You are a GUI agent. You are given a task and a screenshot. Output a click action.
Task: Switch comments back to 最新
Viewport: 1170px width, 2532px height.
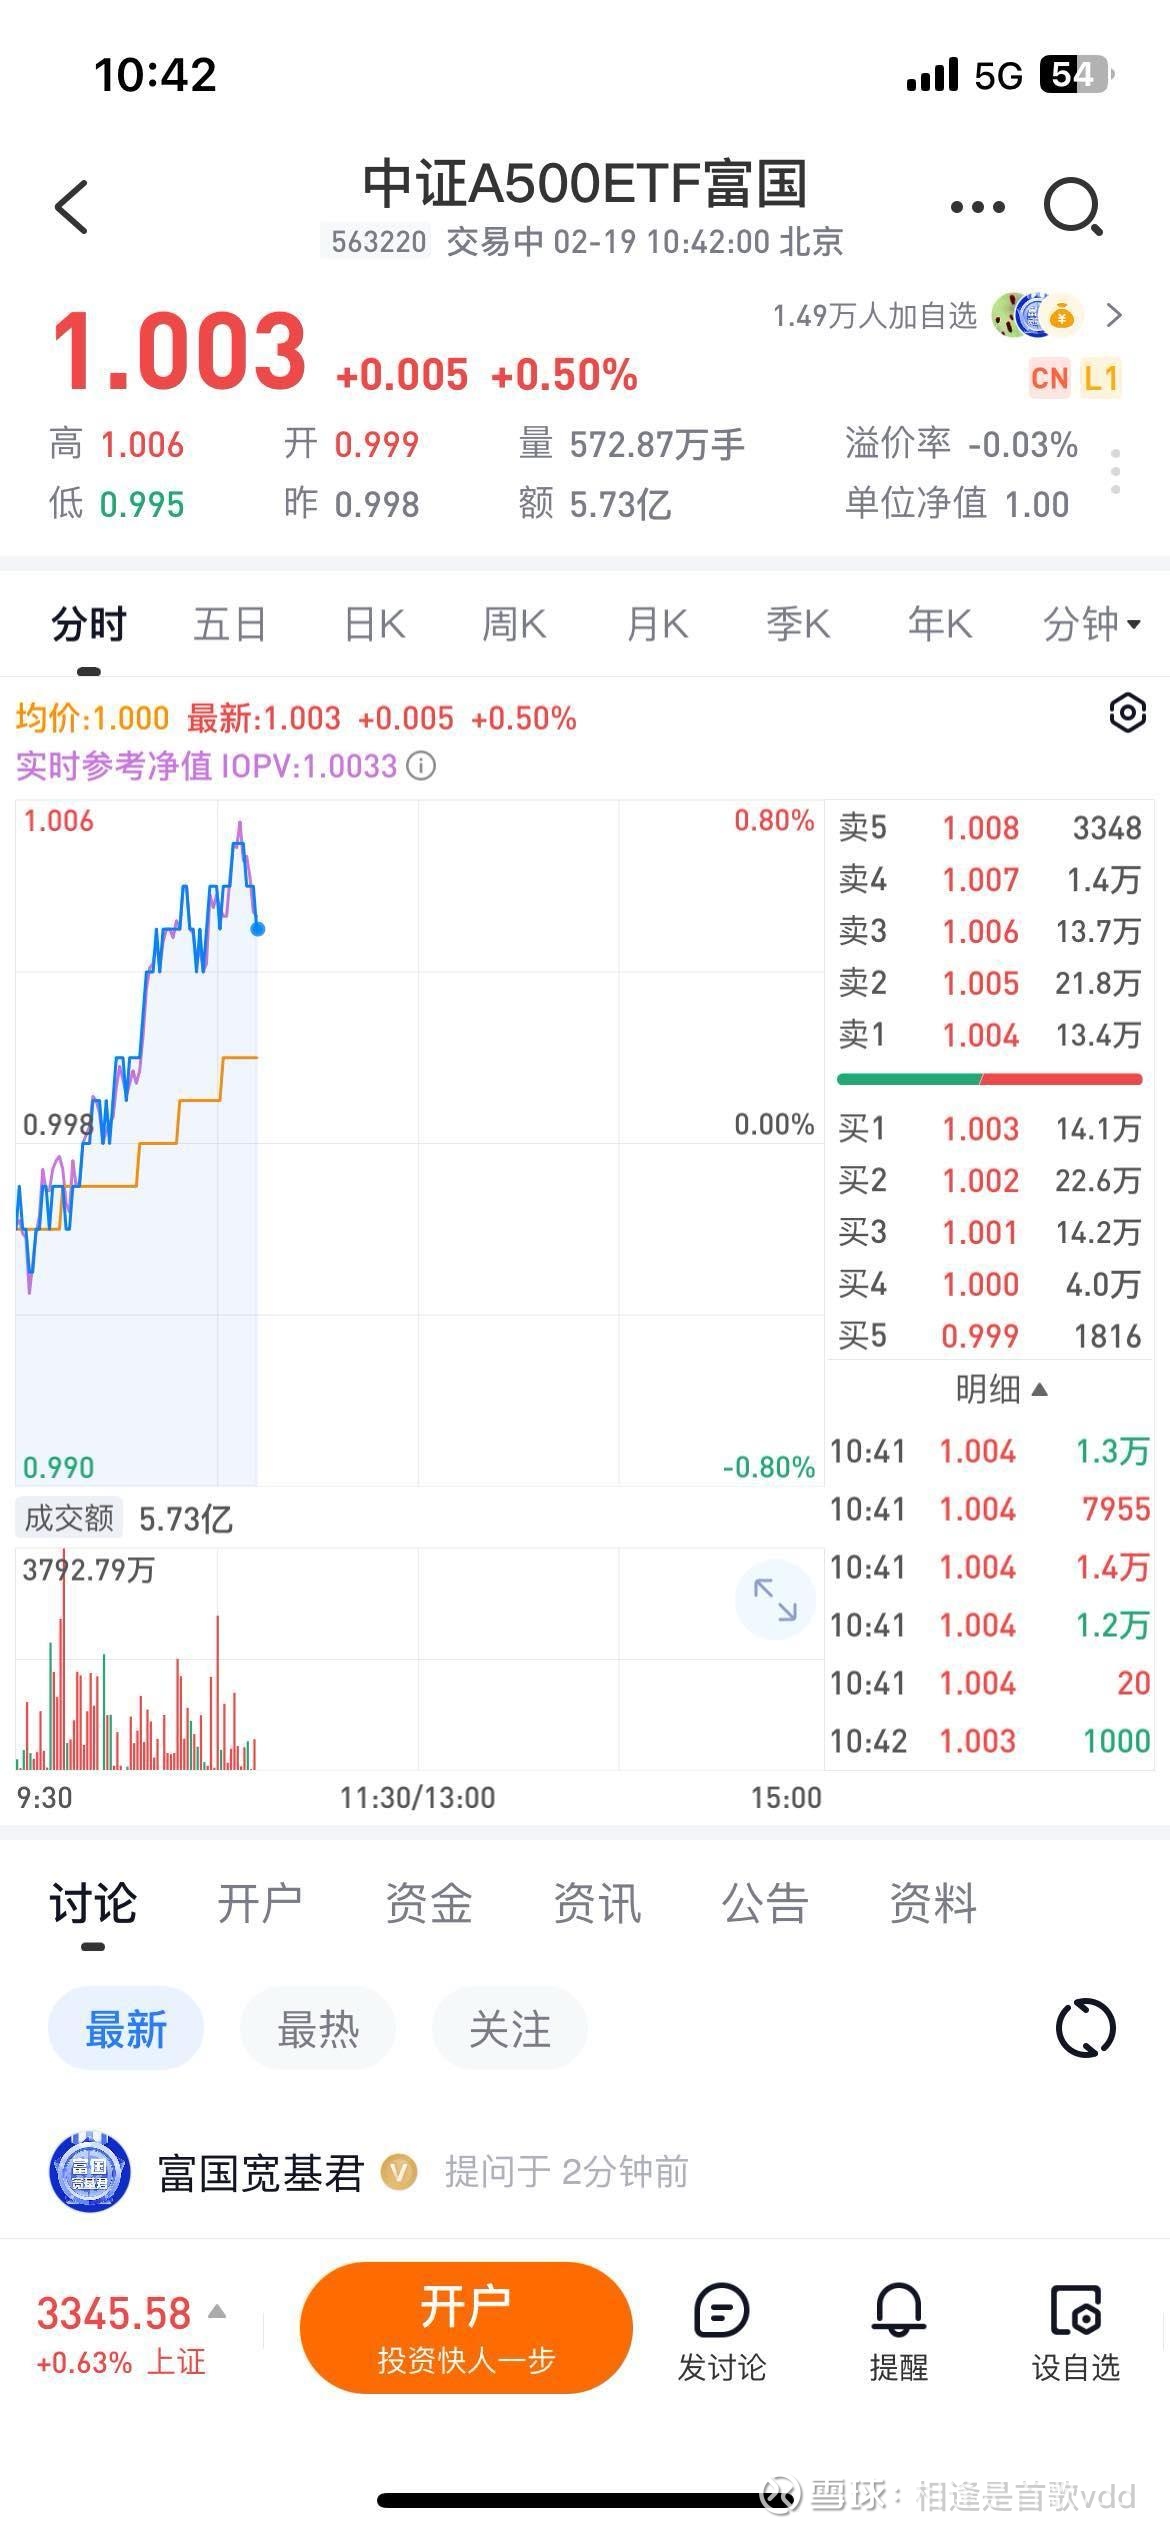tap(126, 2027)
